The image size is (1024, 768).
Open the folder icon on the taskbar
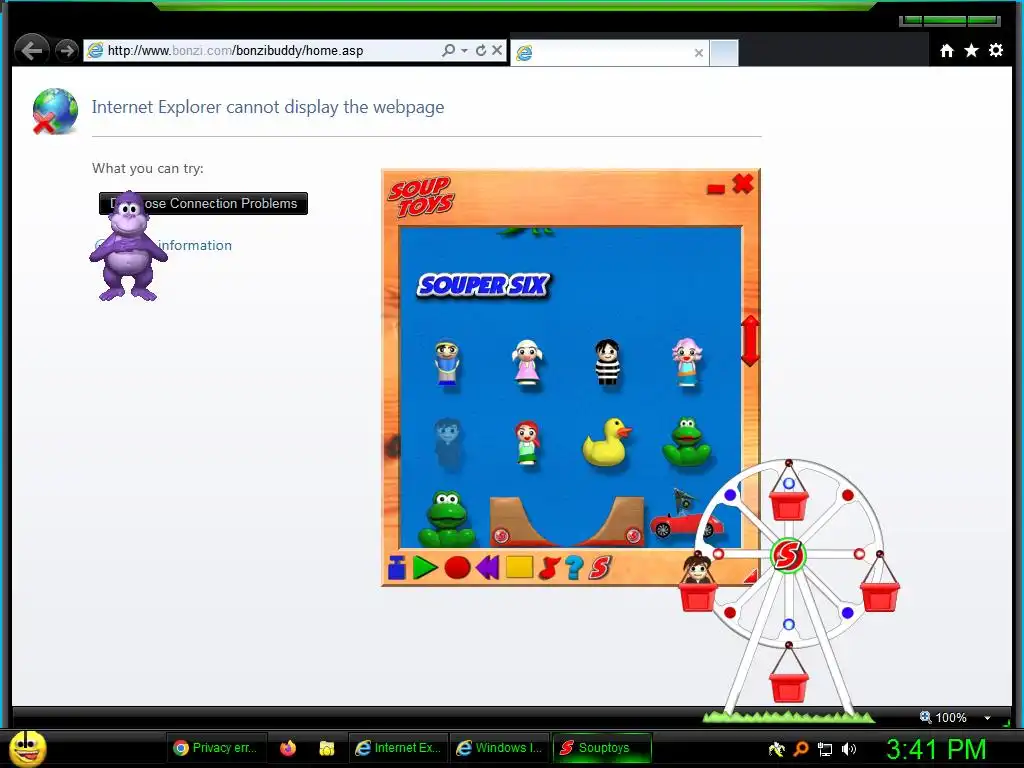tap(327, 748)
